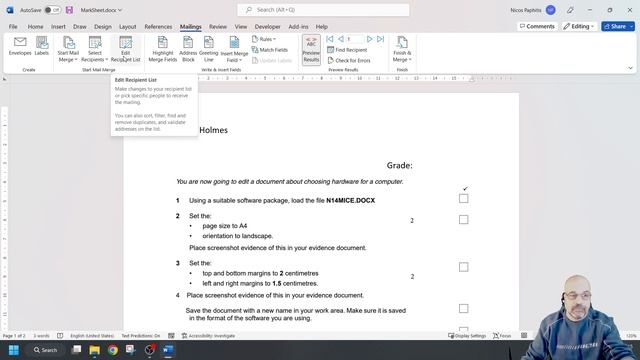Check the box beside Save the document

(463, 309)
